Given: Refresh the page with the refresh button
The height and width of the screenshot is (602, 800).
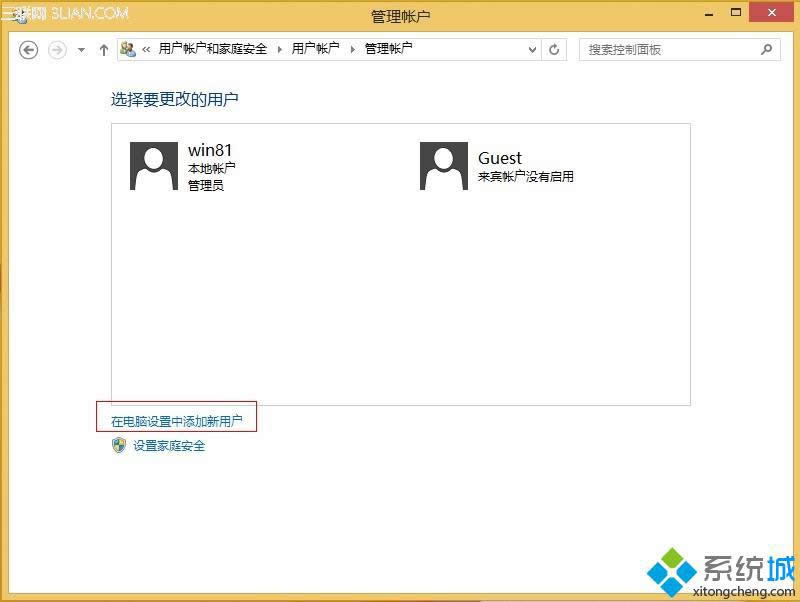Looking at the screenshot, I should point(555,49).
